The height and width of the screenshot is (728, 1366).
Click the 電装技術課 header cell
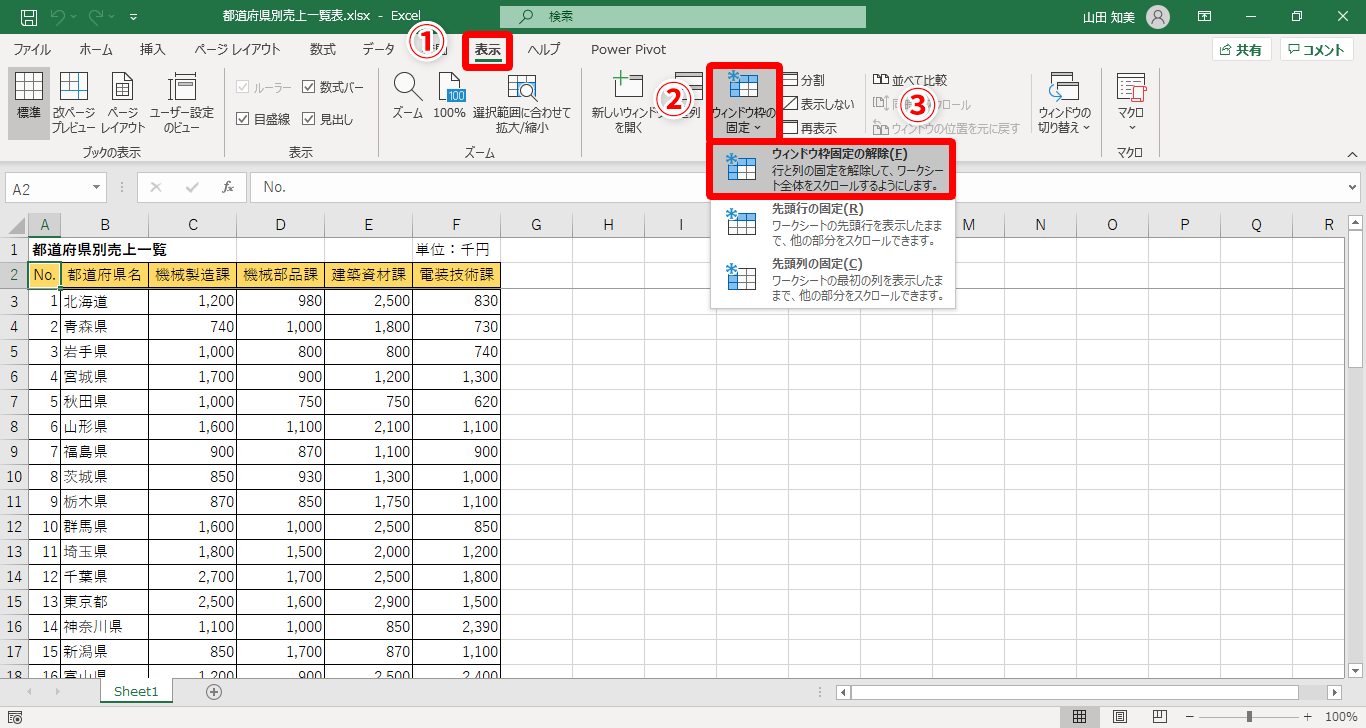(x=456, y=275)
